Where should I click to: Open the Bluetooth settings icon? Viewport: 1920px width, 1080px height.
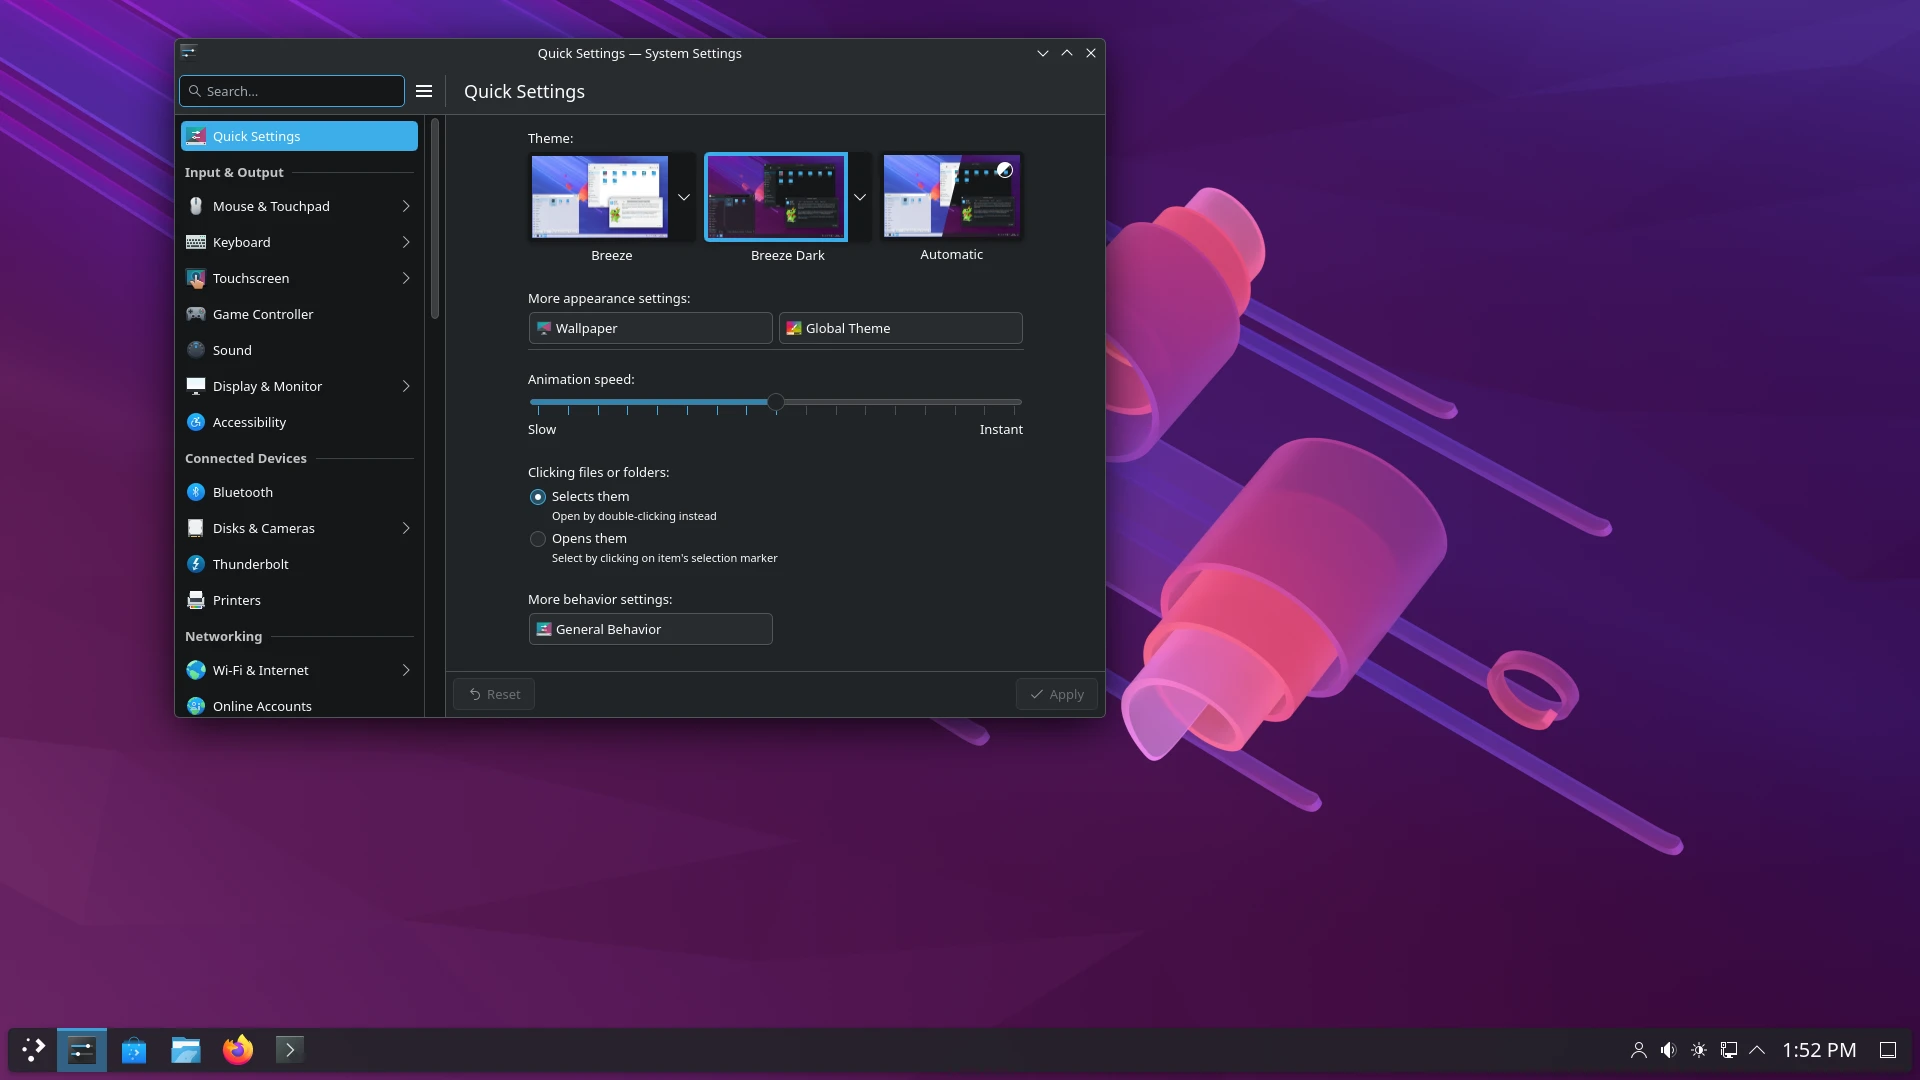(196, 492)
